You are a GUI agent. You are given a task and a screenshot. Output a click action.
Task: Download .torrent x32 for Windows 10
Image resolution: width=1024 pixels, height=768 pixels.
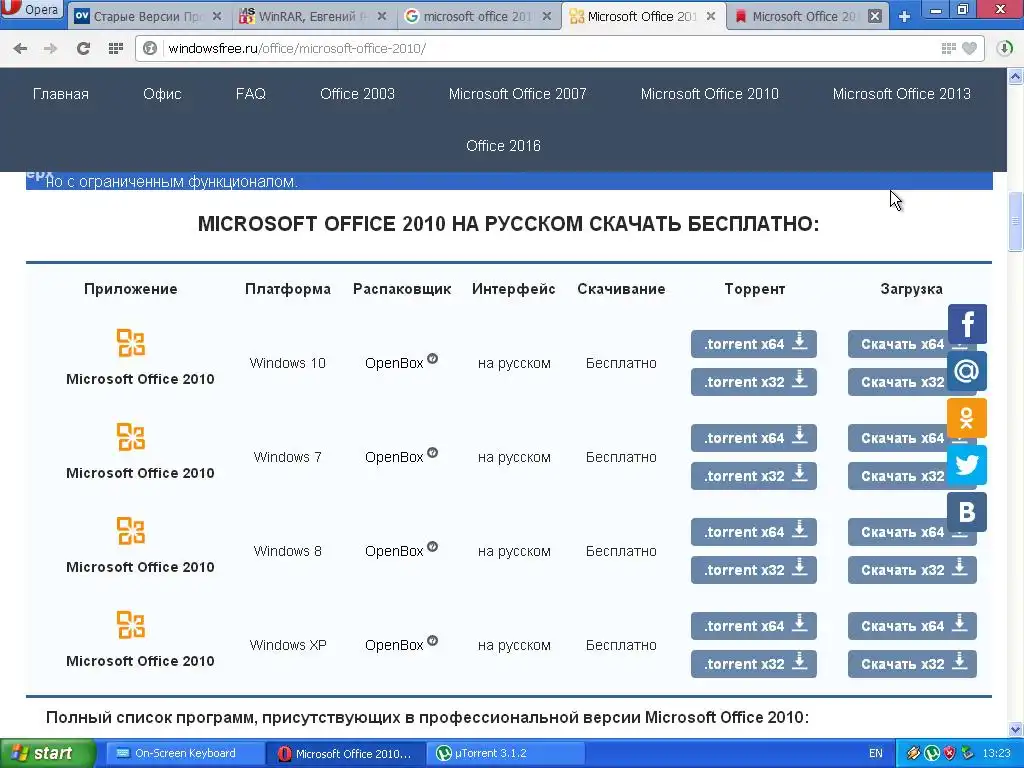point(754,382)
